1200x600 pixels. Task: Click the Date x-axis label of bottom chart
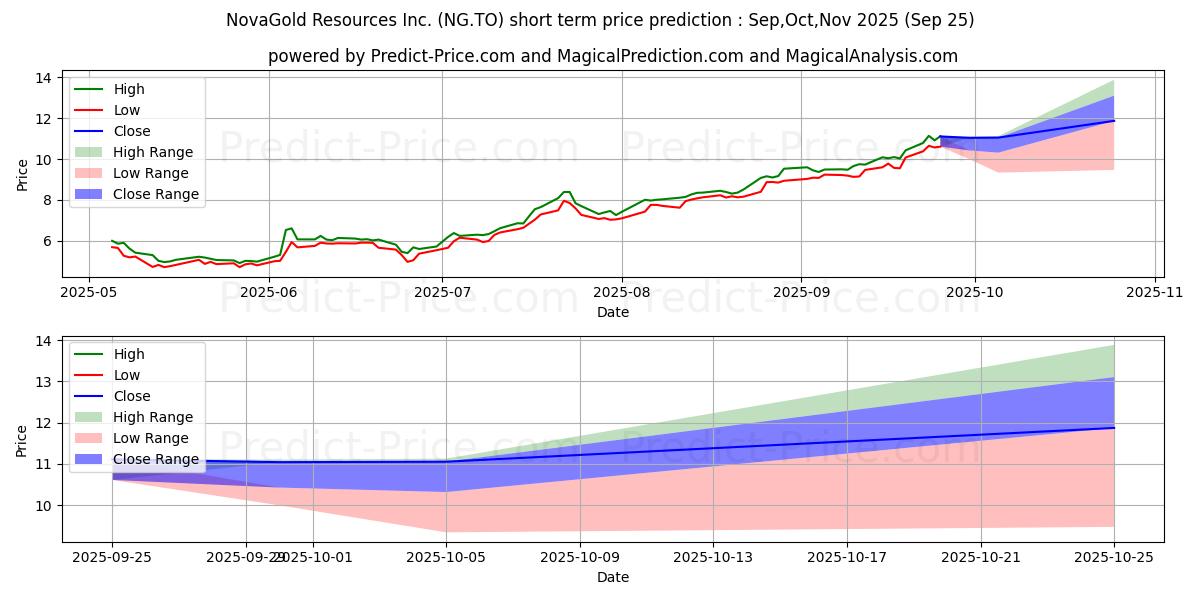(x=612, y=577)
